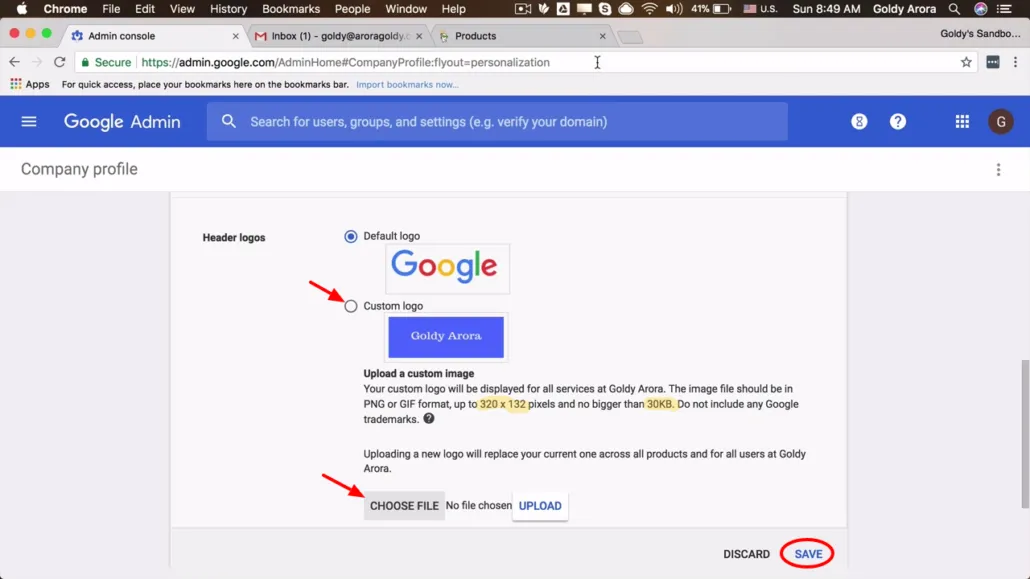Open Chrome's three-dot menu

coord(1016,62)
